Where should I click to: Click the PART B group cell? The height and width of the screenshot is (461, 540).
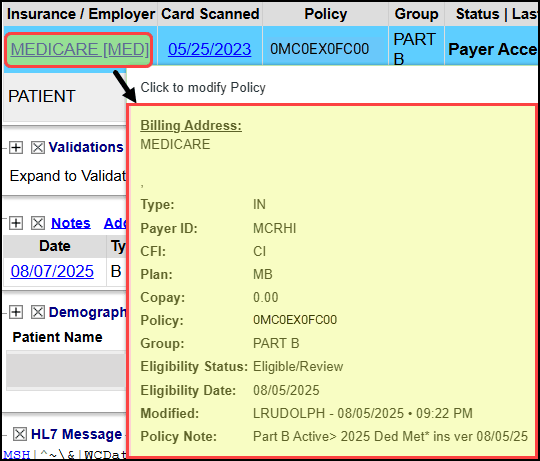(x=415, y=49)
